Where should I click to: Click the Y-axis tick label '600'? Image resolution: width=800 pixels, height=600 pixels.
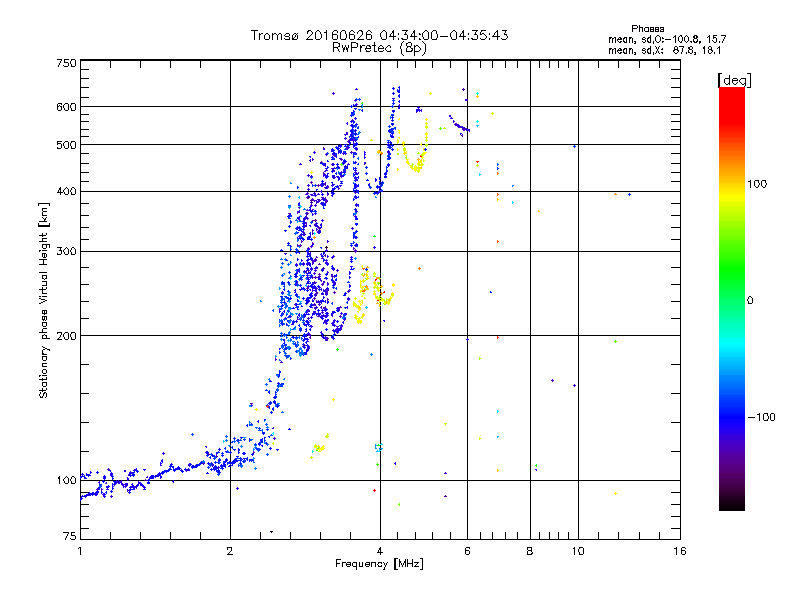67,107
